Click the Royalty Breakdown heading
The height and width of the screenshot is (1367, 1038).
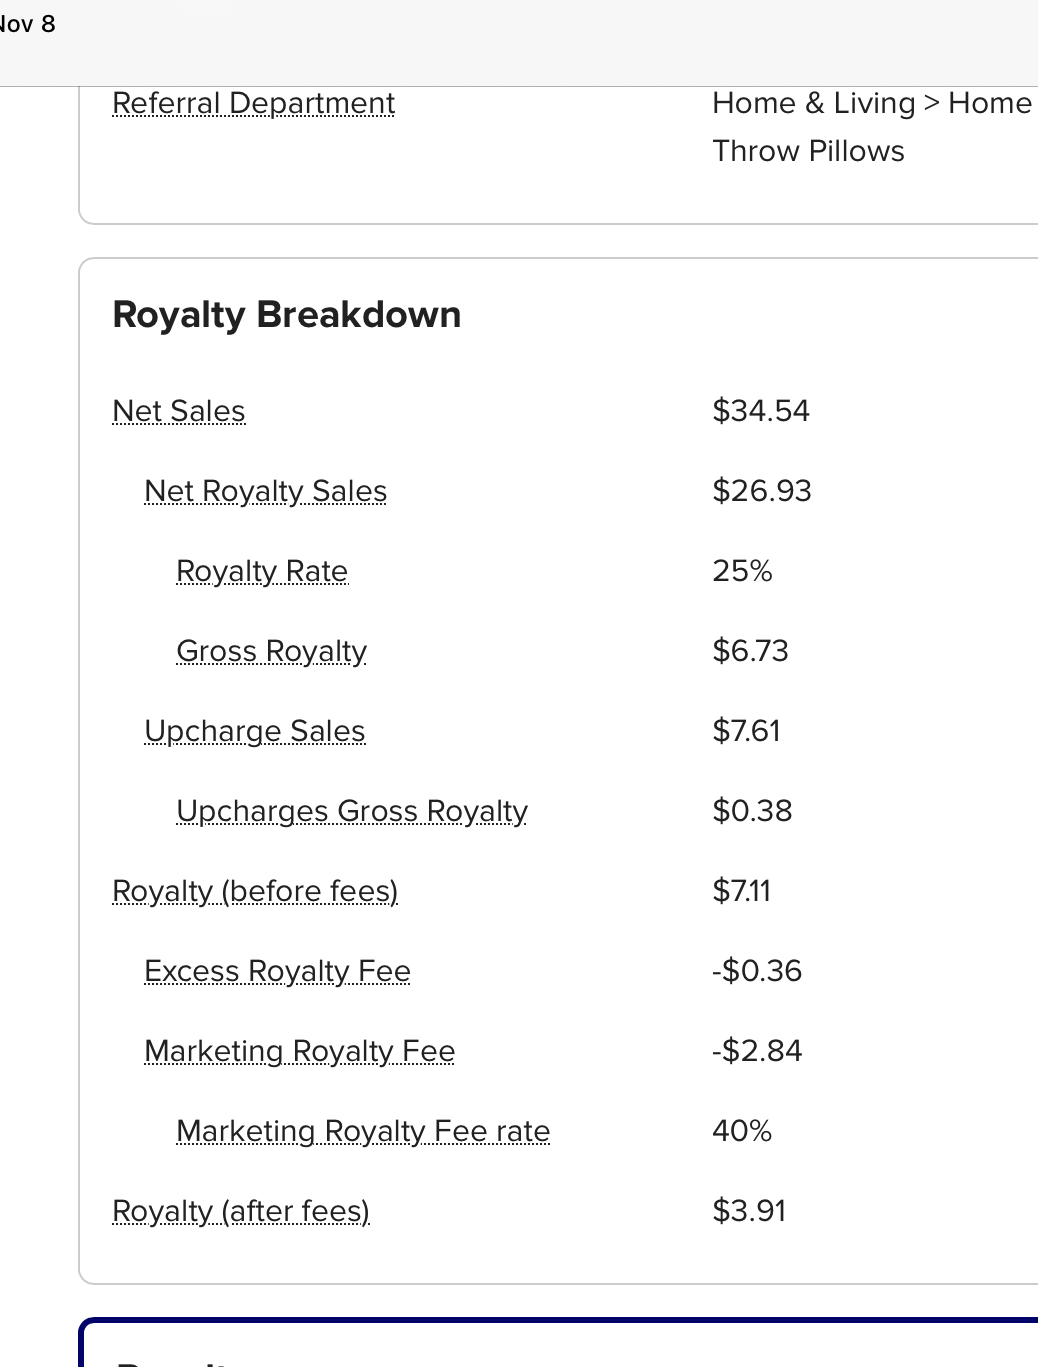pos(287,315)
